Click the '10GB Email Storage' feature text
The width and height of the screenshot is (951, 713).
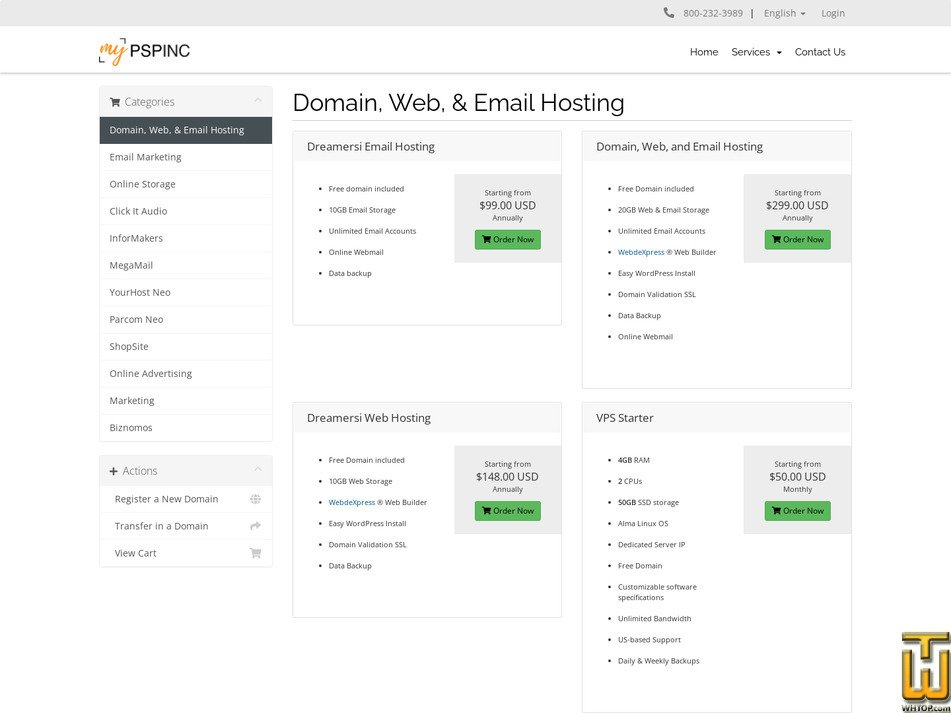(362, 210)
